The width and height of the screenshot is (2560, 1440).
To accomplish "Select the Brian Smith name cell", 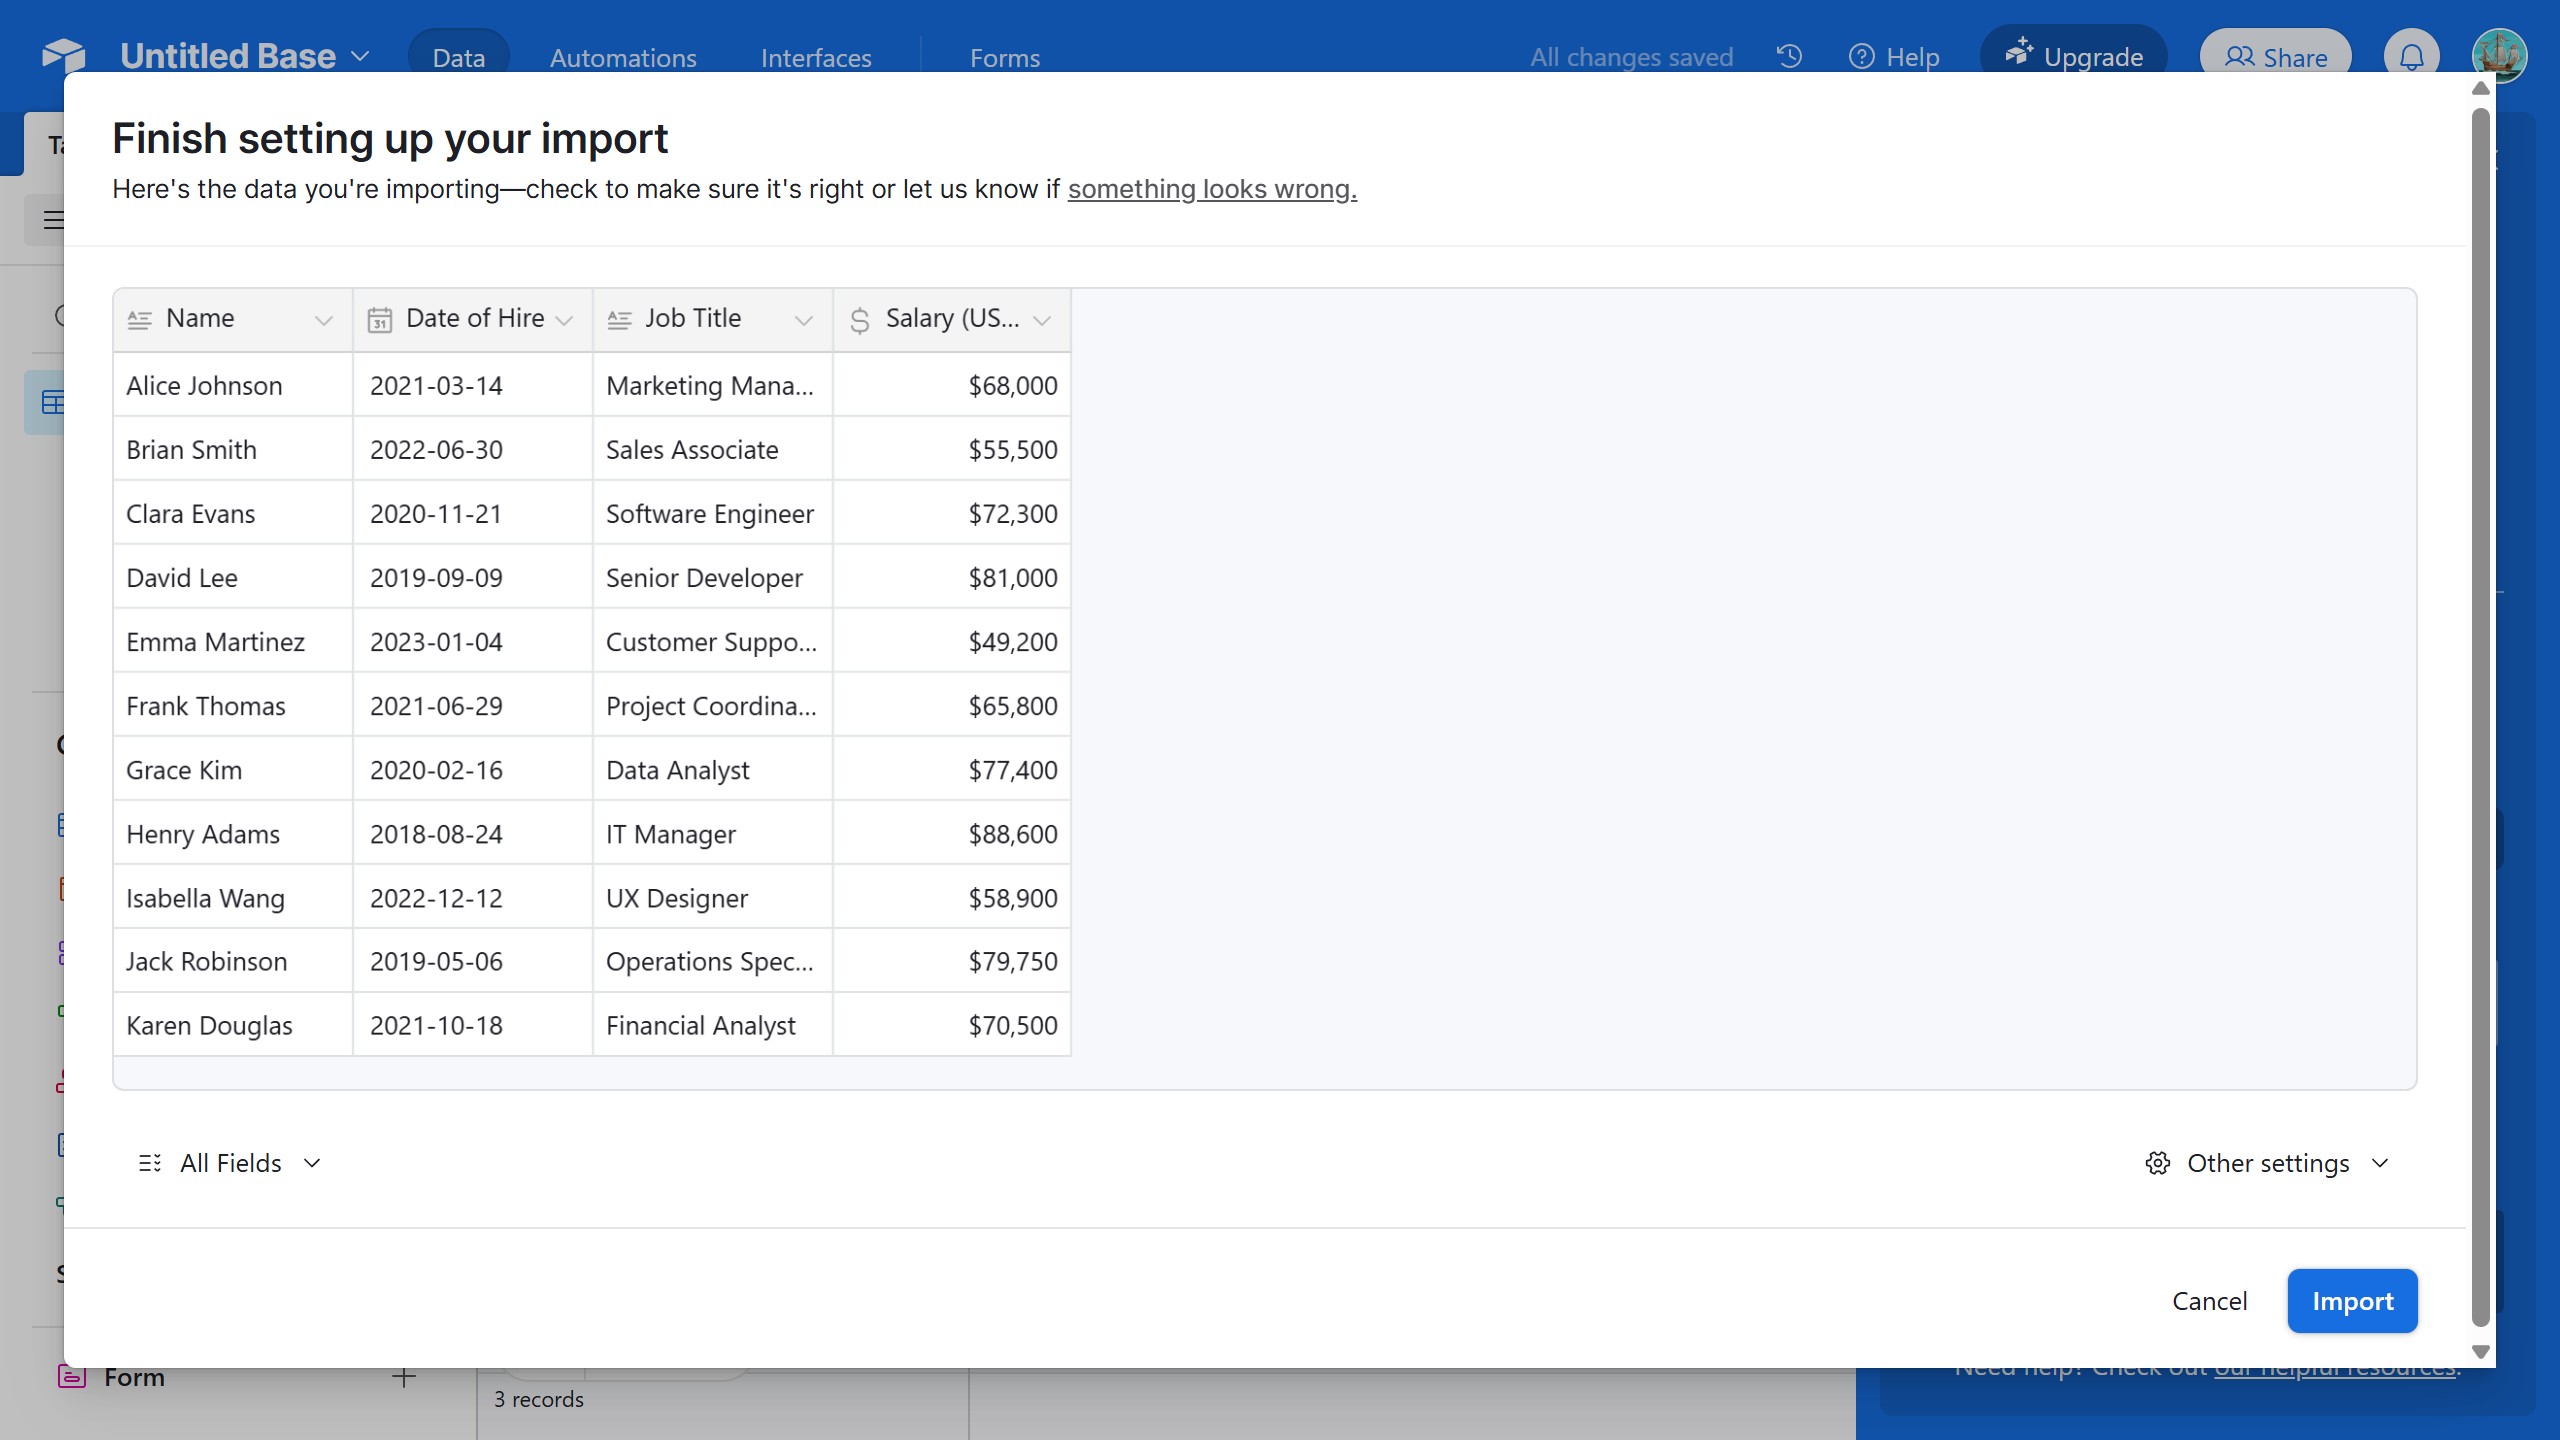I will click(233, 449).
